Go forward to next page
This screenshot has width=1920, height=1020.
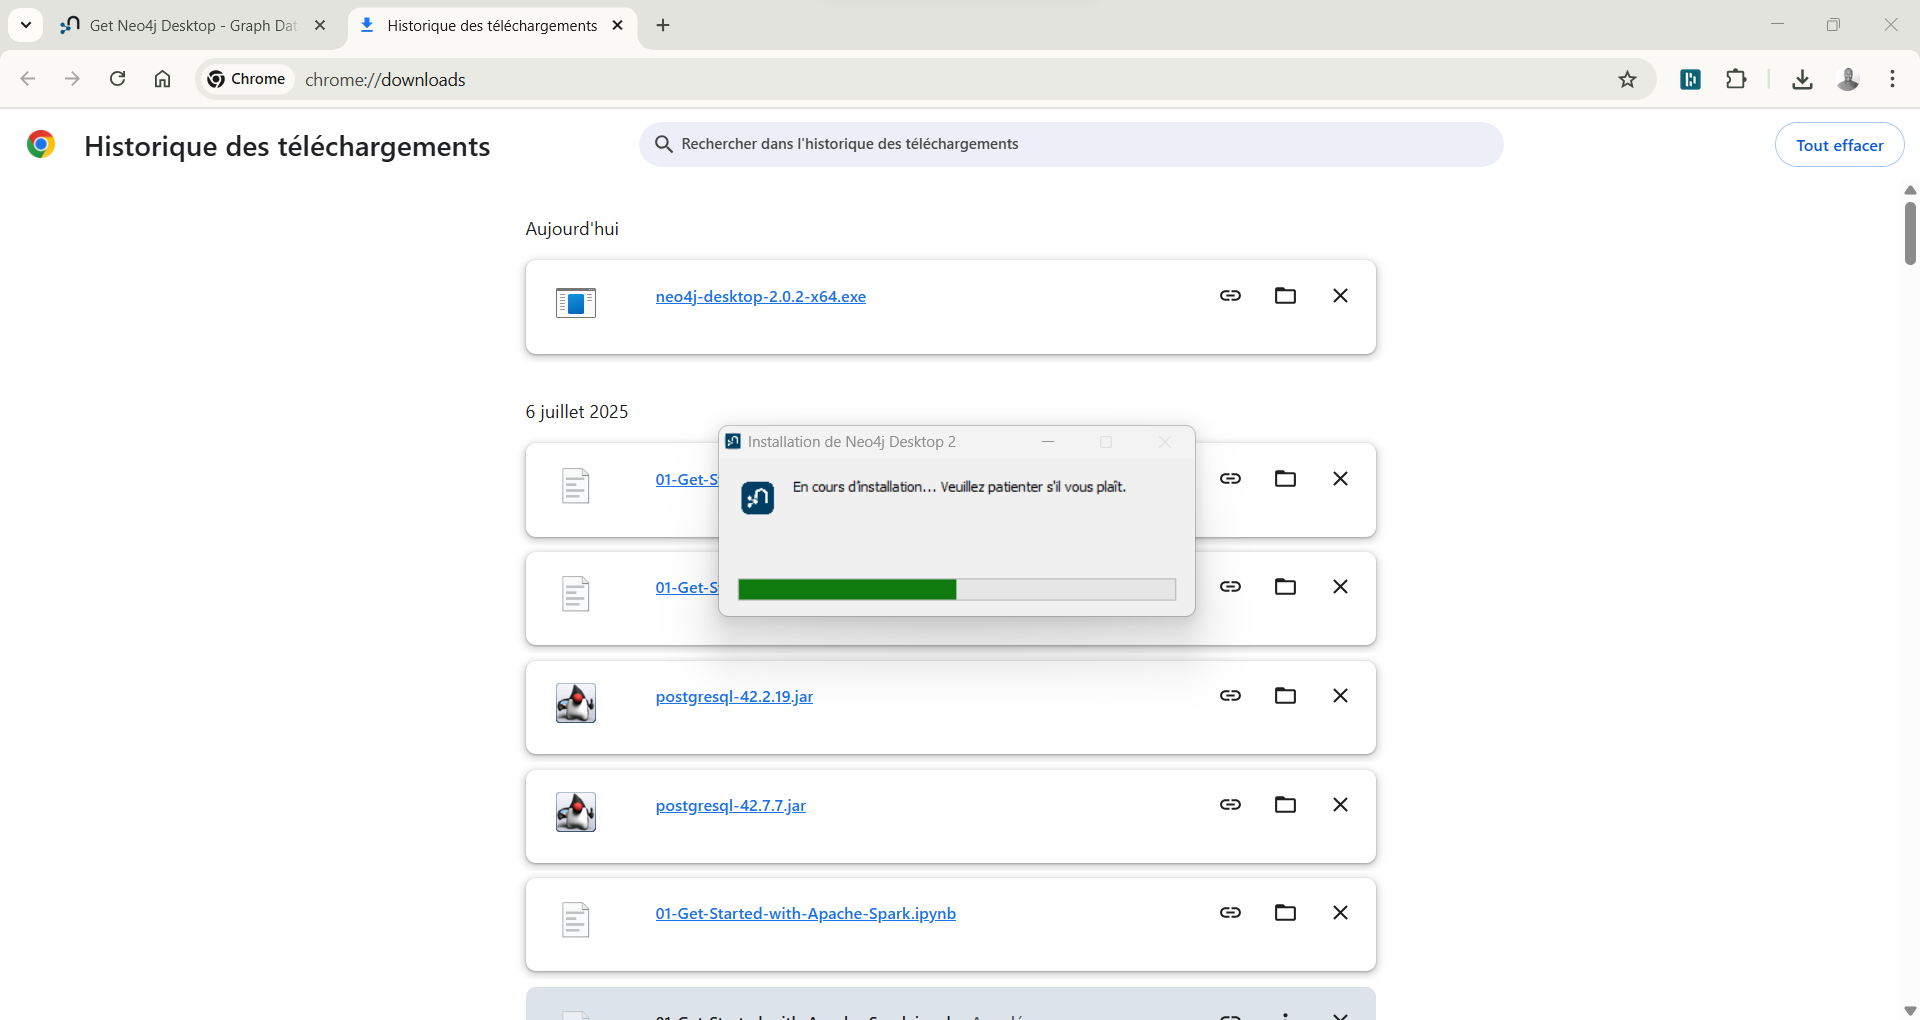pyautogui.click(x=72, y=79)
